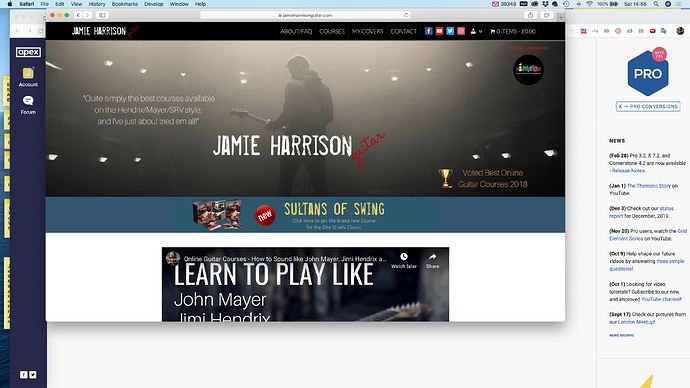Click the Time Machine icon in menu bar

[x=566, y=4]
